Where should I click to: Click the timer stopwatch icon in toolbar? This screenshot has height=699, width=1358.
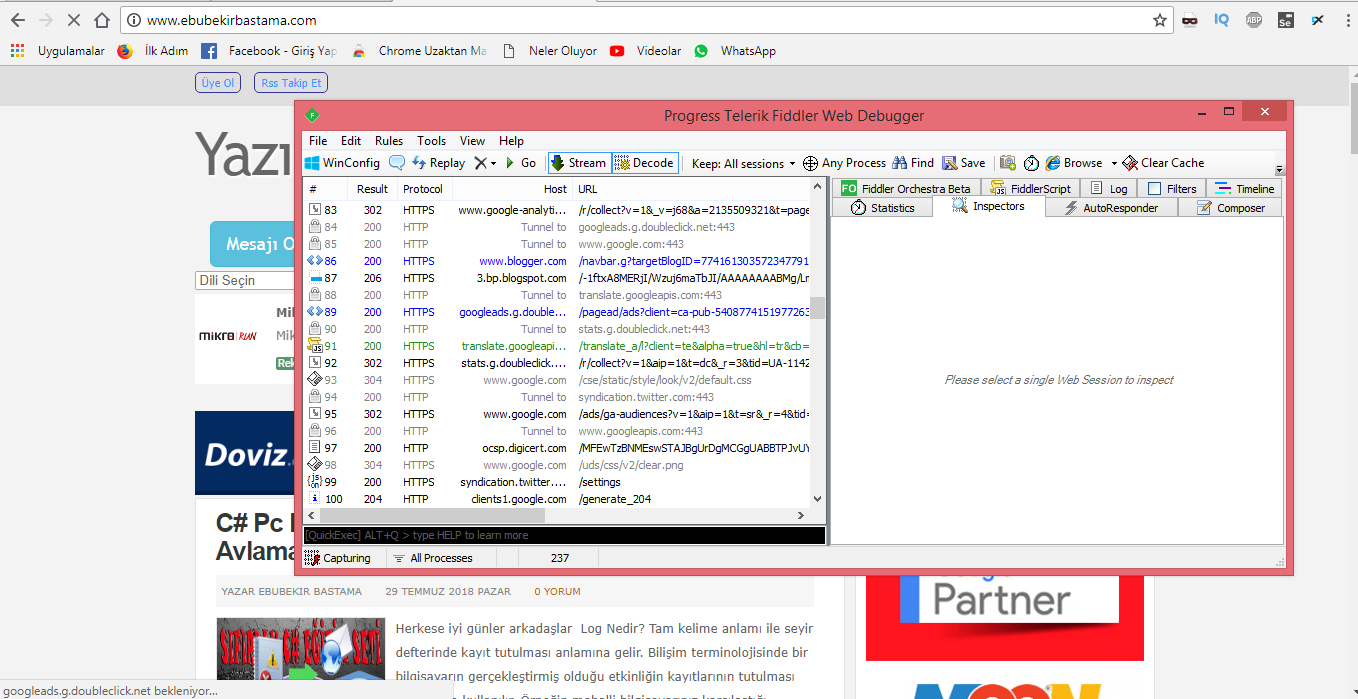click(1031, 163)
